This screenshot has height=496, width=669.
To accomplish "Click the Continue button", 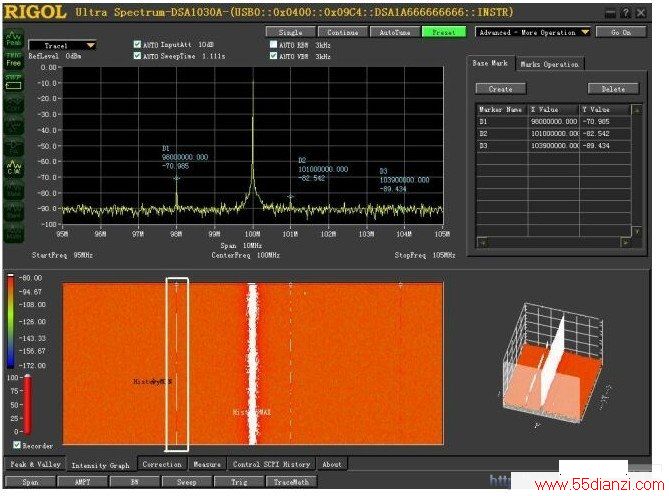I will (343, 32).
